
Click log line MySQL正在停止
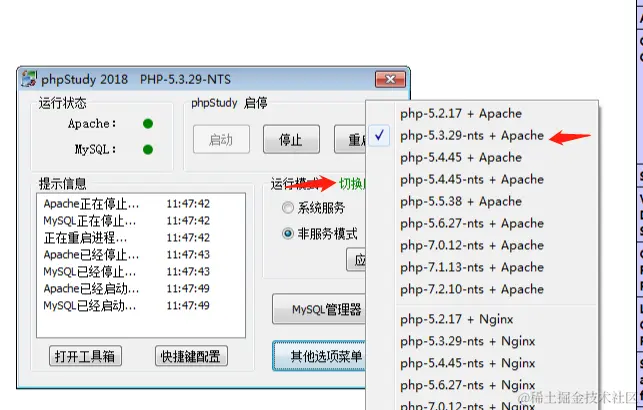click(127, 221)
